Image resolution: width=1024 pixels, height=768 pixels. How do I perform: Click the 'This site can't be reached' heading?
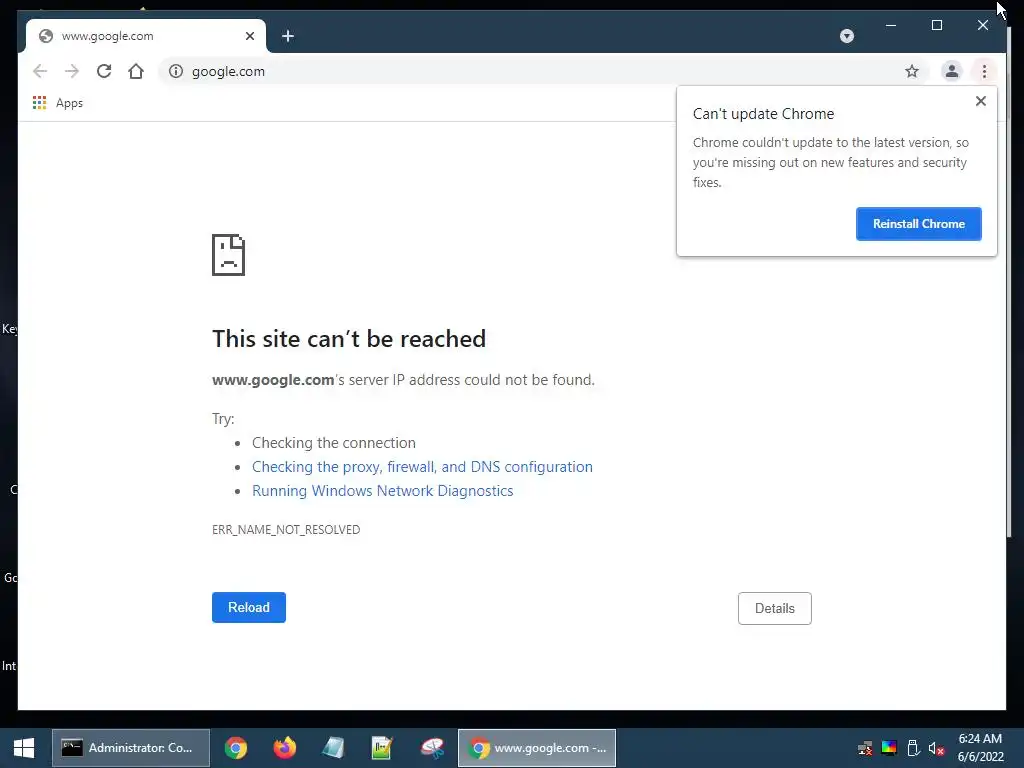click(x=349, y=339)
